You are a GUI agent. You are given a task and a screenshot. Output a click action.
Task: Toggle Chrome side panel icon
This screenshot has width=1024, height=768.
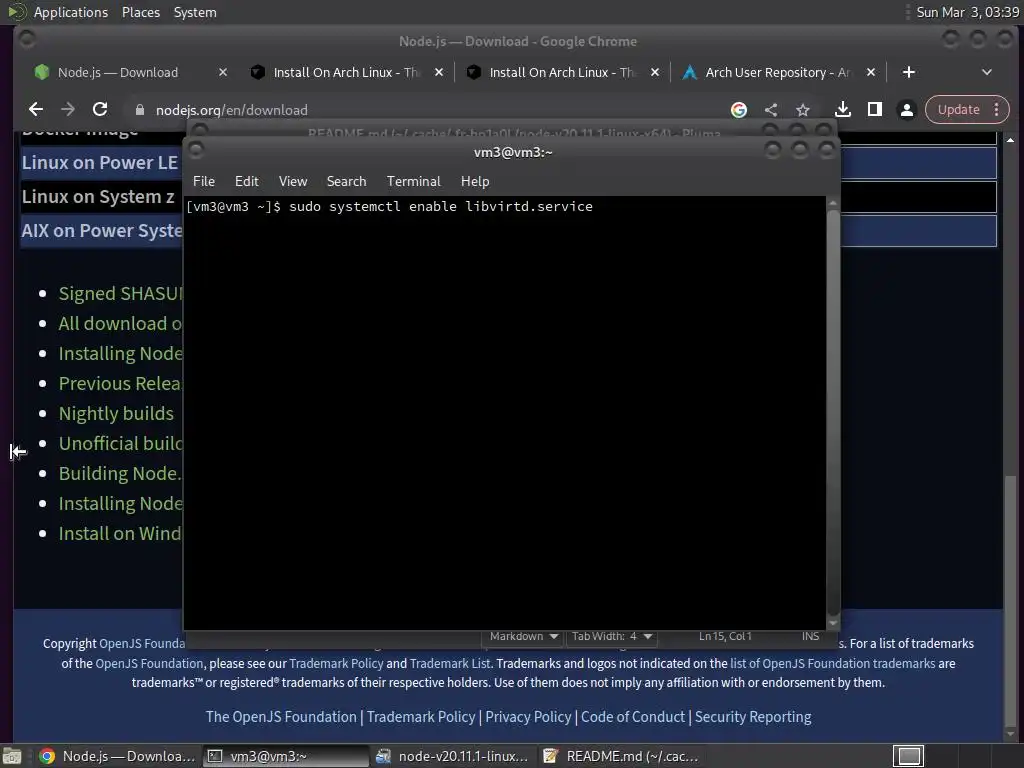(x=874, y=110)
